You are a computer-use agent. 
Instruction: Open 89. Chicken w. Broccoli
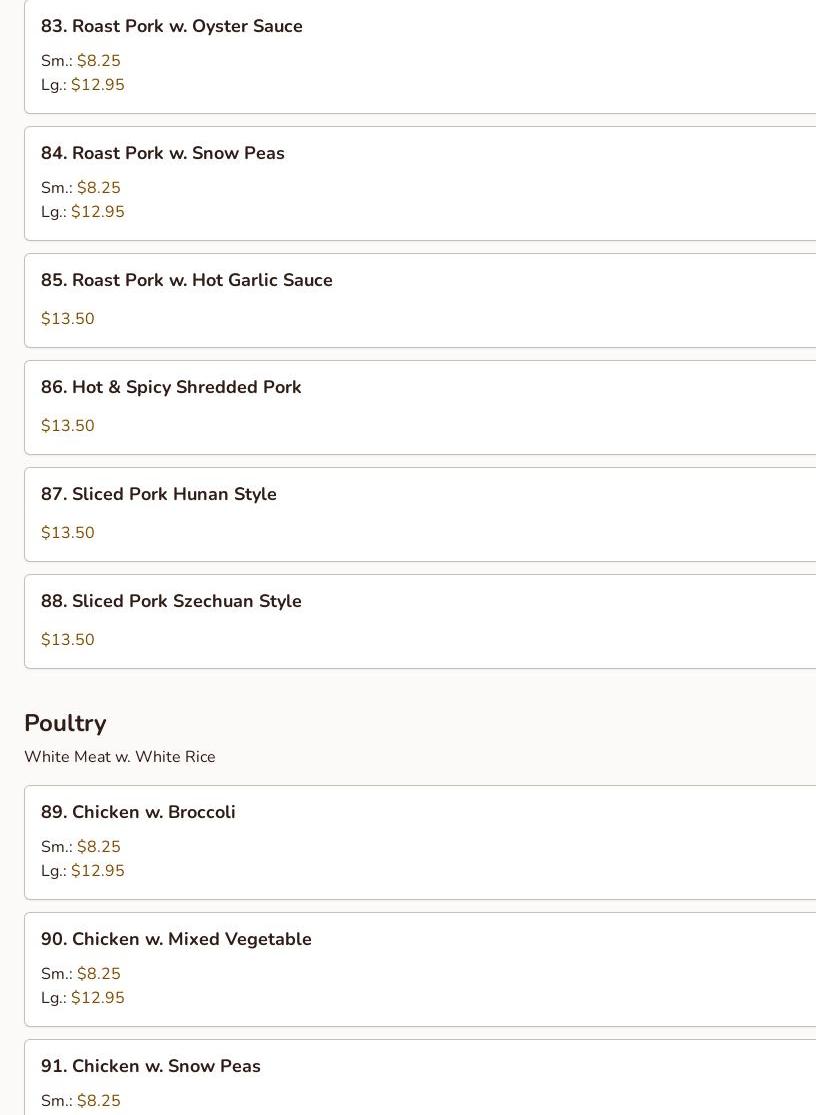(x=138, y=812)
